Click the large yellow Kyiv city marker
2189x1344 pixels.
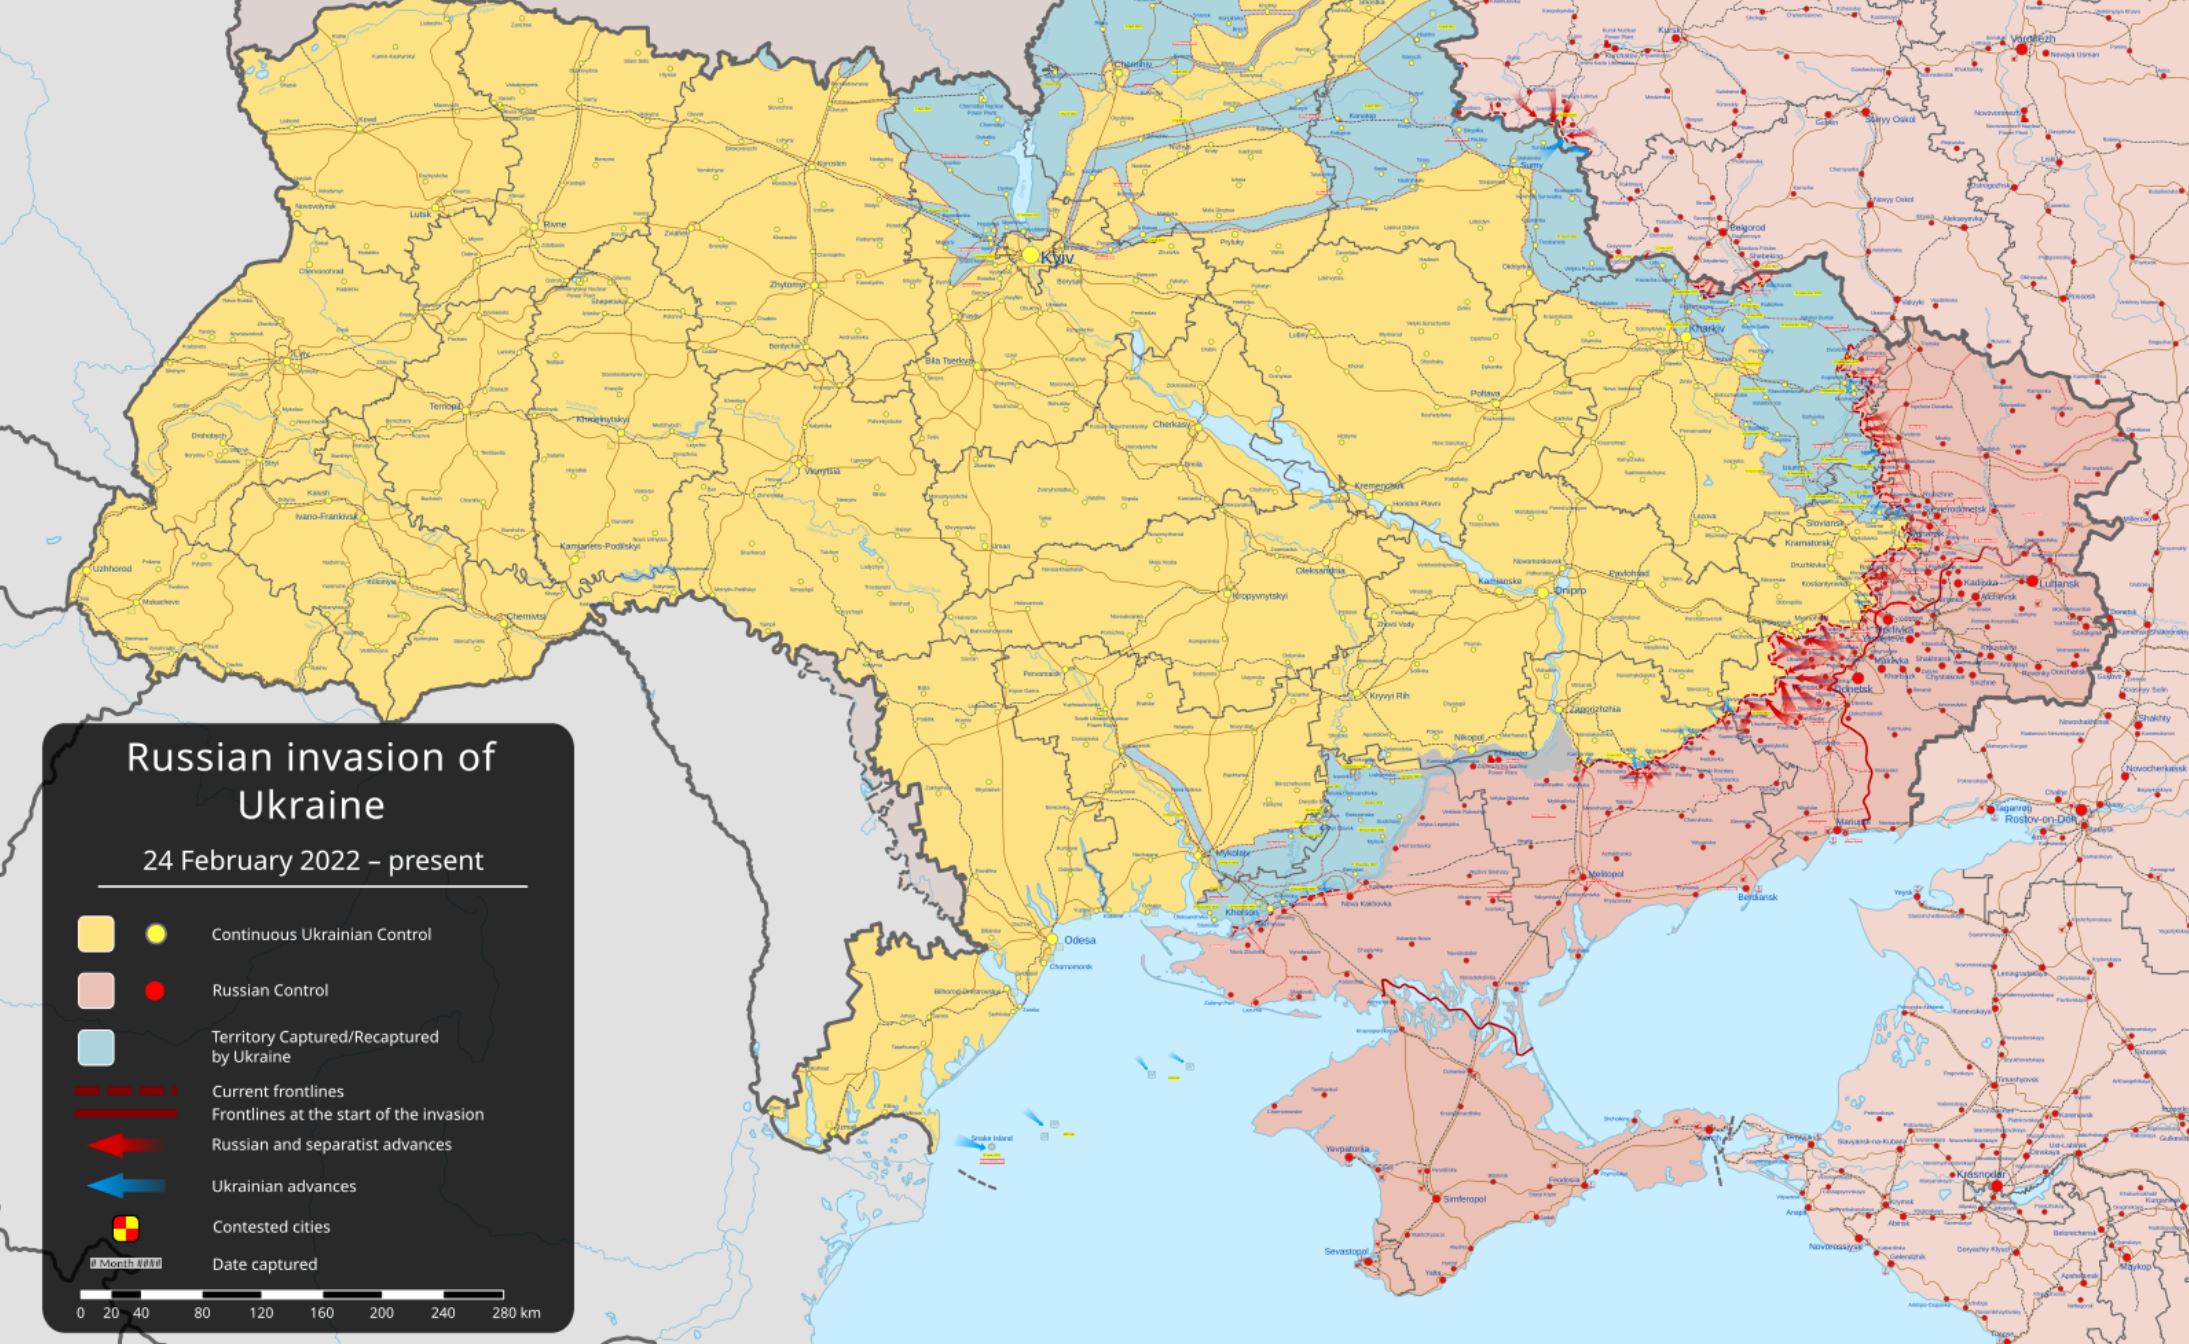(1030, 256)
